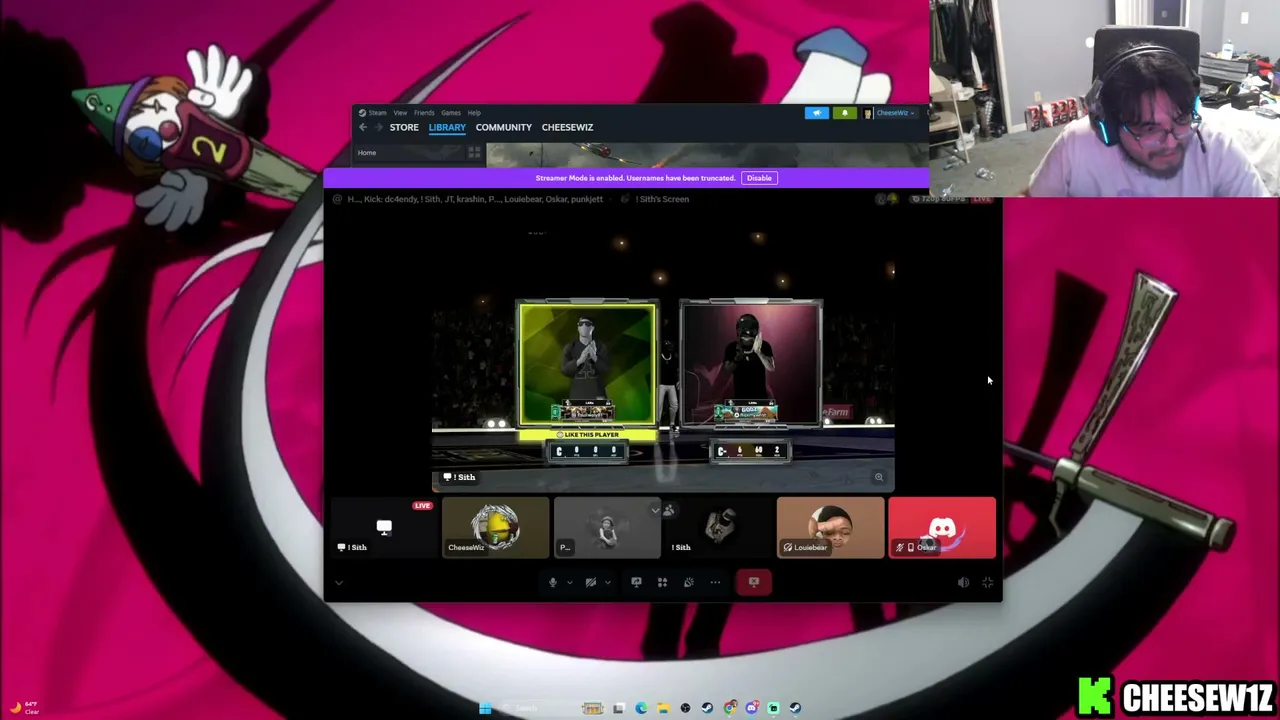Open the View menu in Steam
The image size is (1280, 720).
400,113
